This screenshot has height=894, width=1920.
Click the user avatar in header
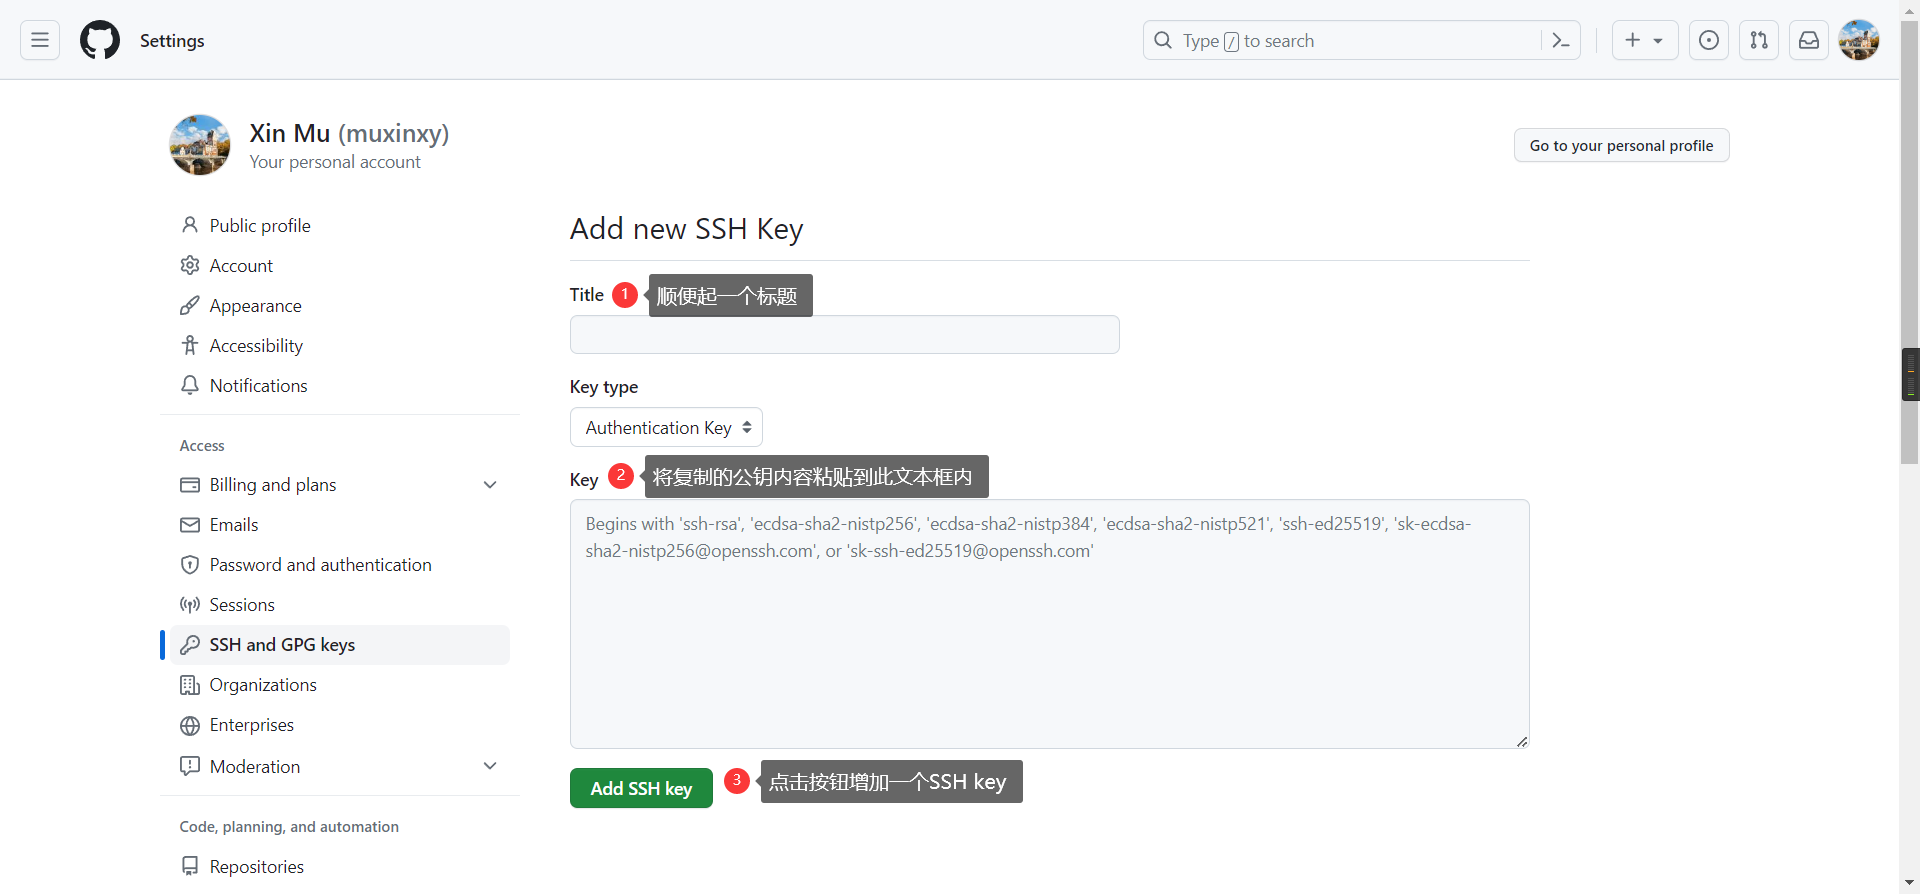(x=1859, y=40)
